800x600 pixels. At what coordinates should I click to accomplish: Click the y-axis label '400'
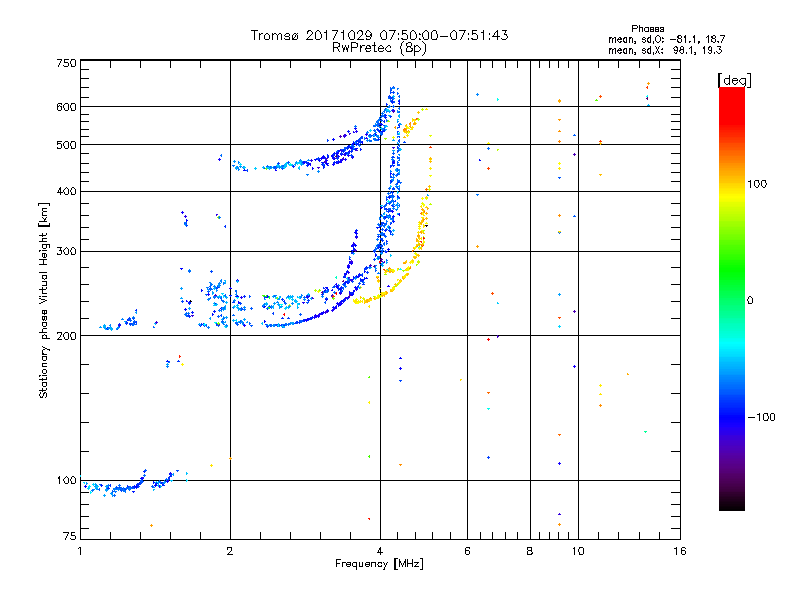click(x=66, y=192)
